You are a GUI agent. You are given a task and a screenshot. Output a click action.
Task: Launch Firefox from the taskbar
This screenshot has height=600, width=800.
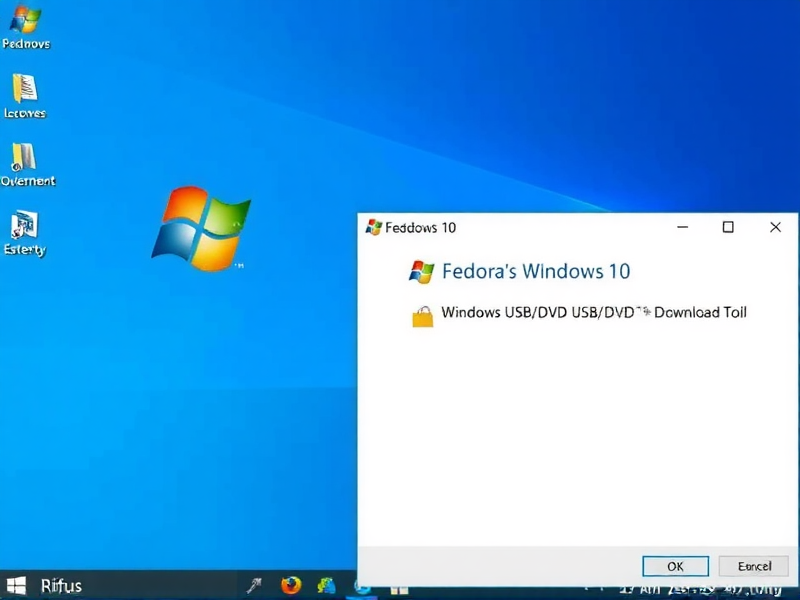coord(291,585)
